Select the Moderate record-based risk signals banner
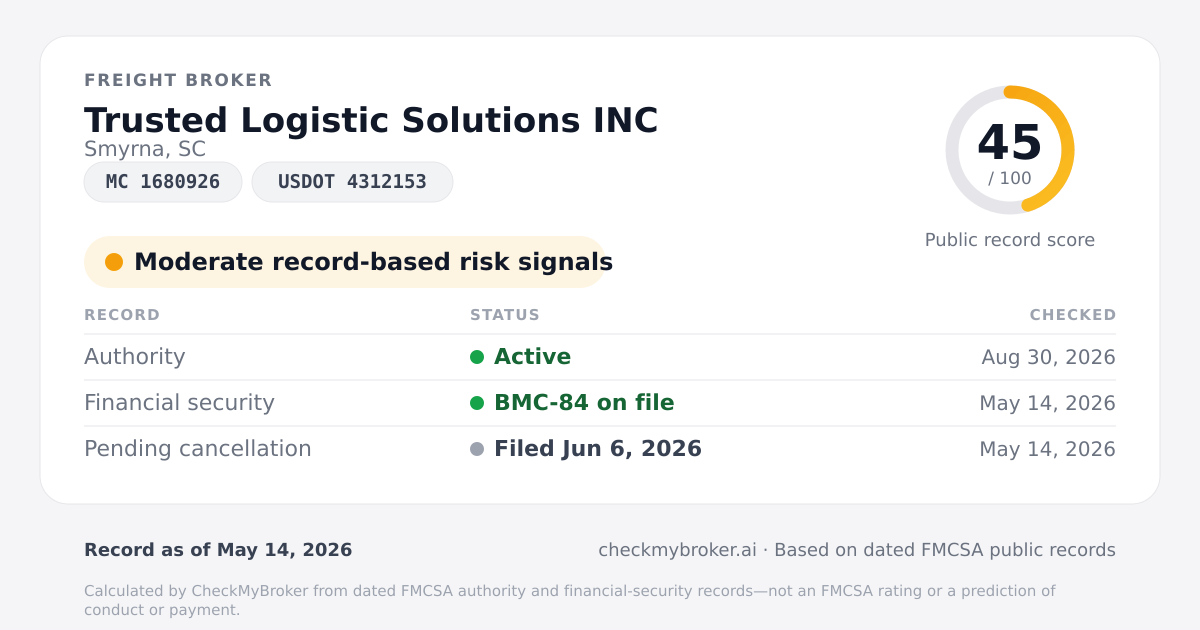 coord(345,262)
